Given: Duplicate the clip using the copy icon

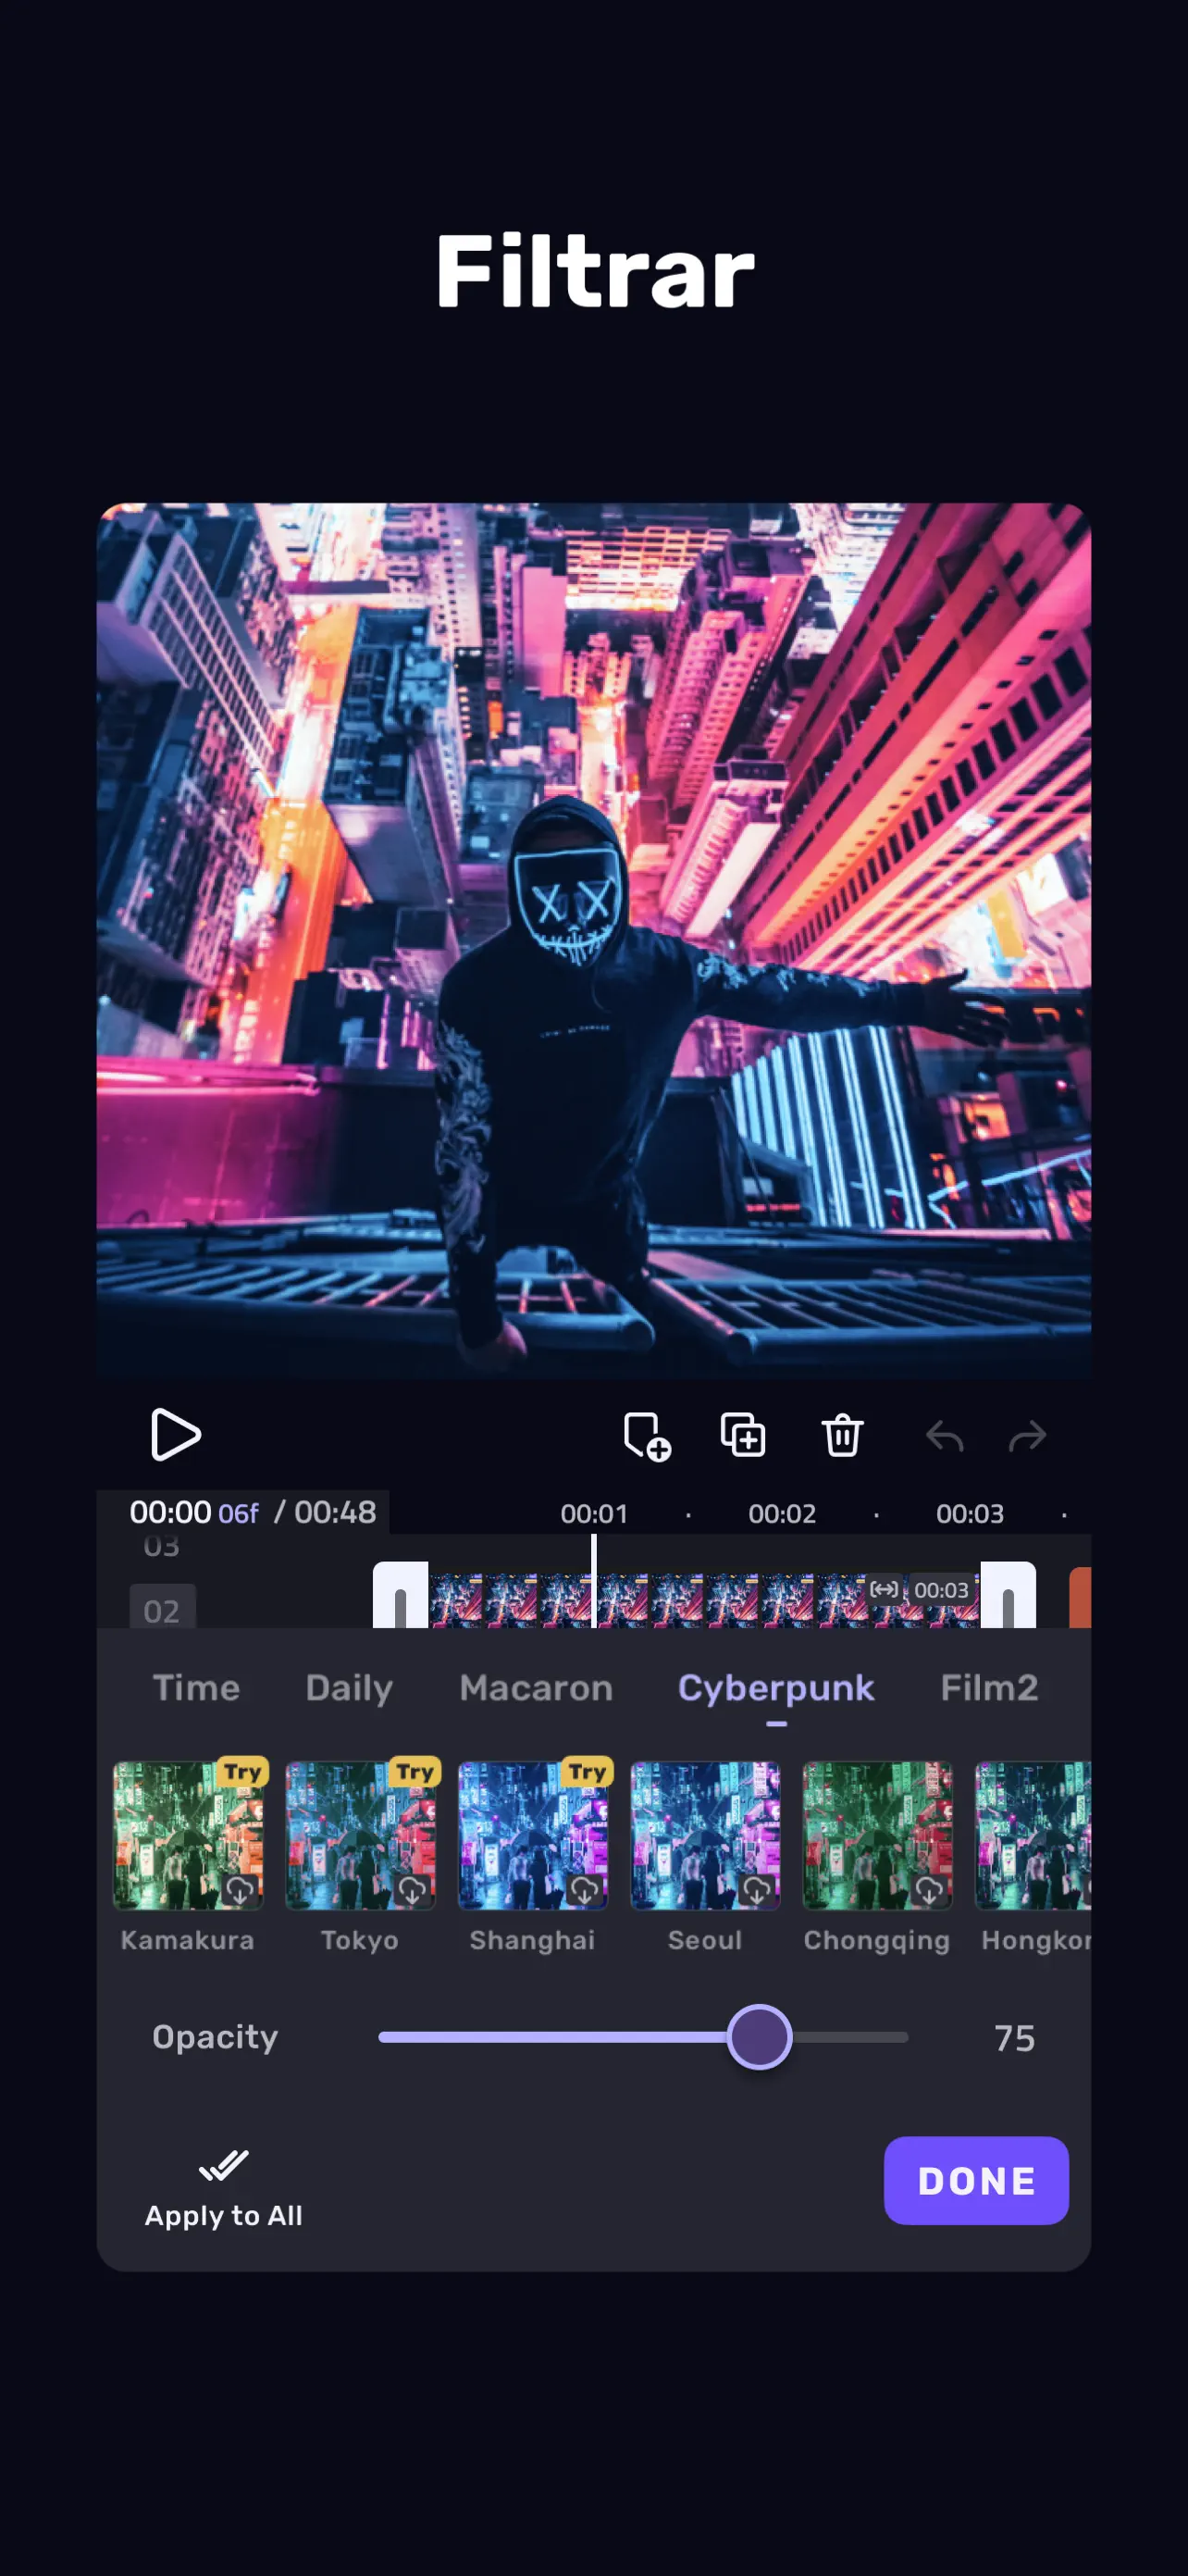Looking at the screenshot, I should pos(743,1435).
